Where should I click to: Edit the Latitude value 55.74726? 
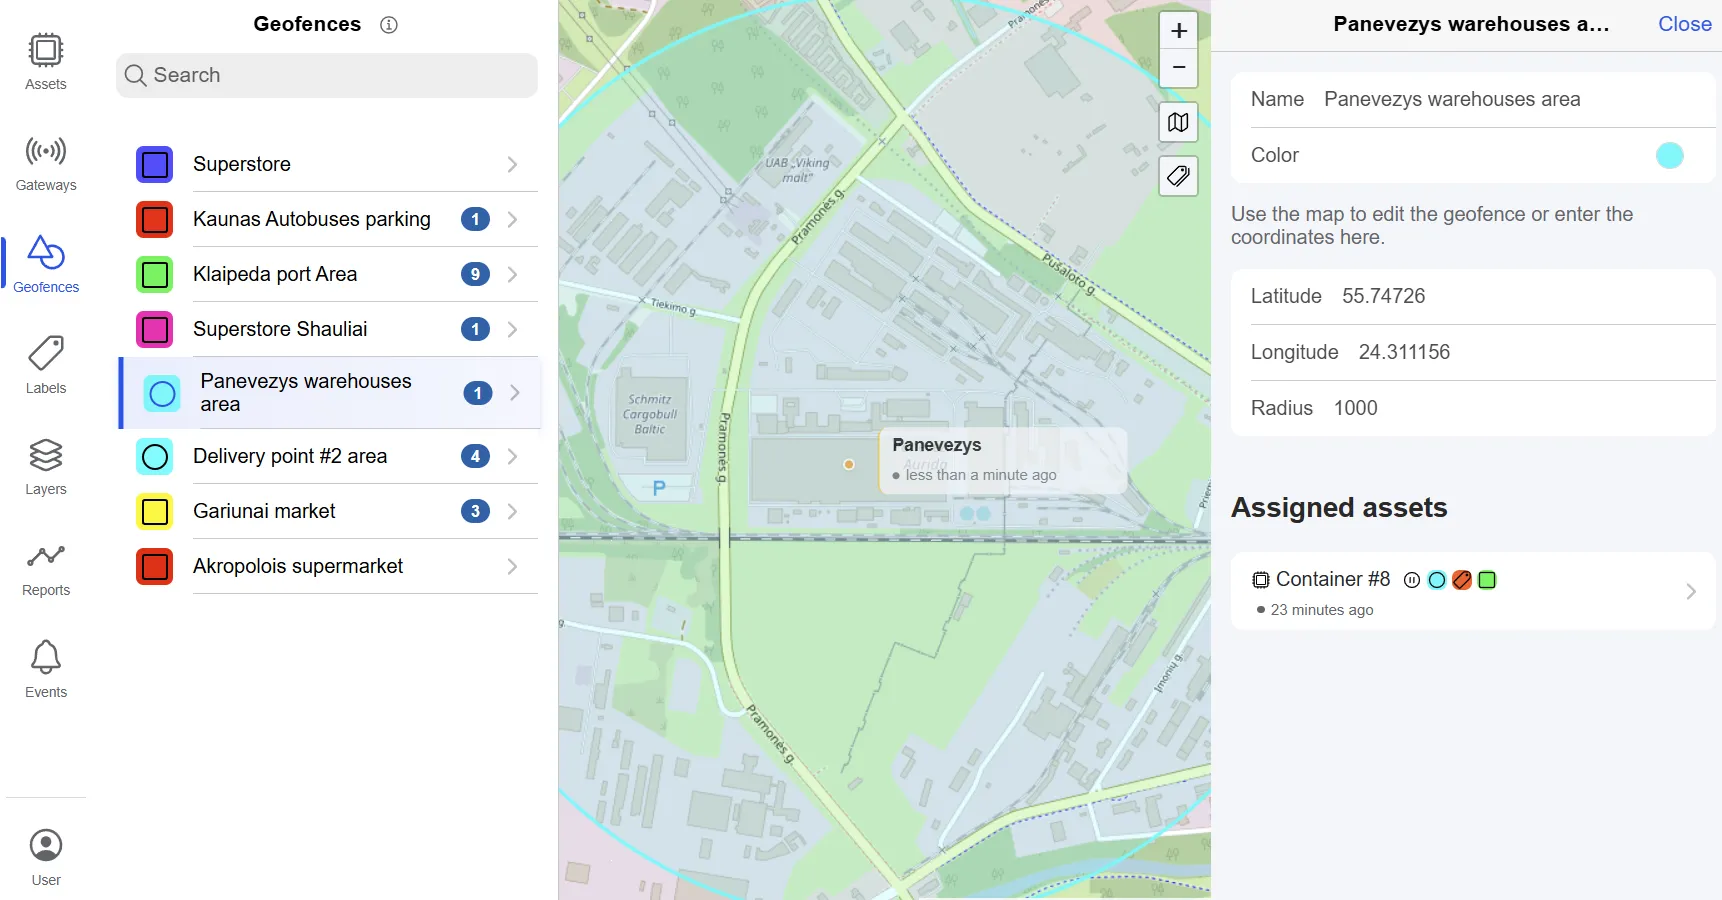tap(1383, 296)
